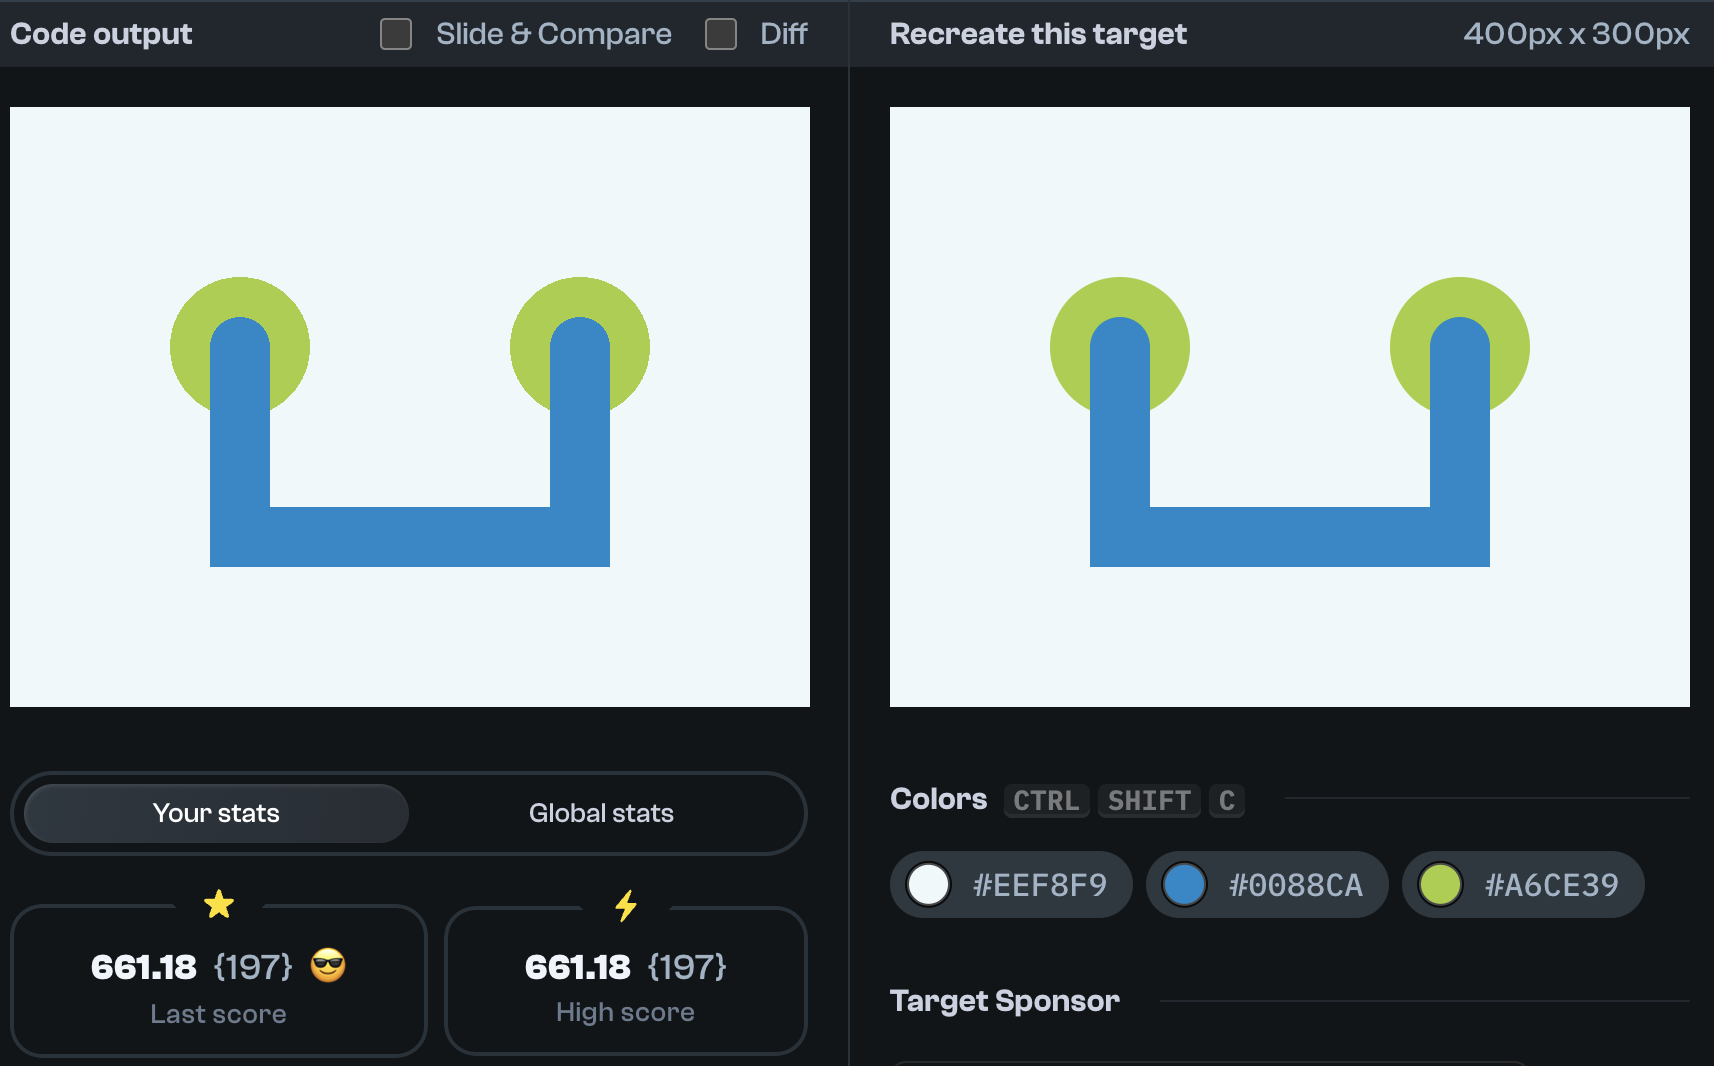Copy the #EEF8F9 color chip
Viewport: 1714px width, 1066px height.
tap(1011, 885)
